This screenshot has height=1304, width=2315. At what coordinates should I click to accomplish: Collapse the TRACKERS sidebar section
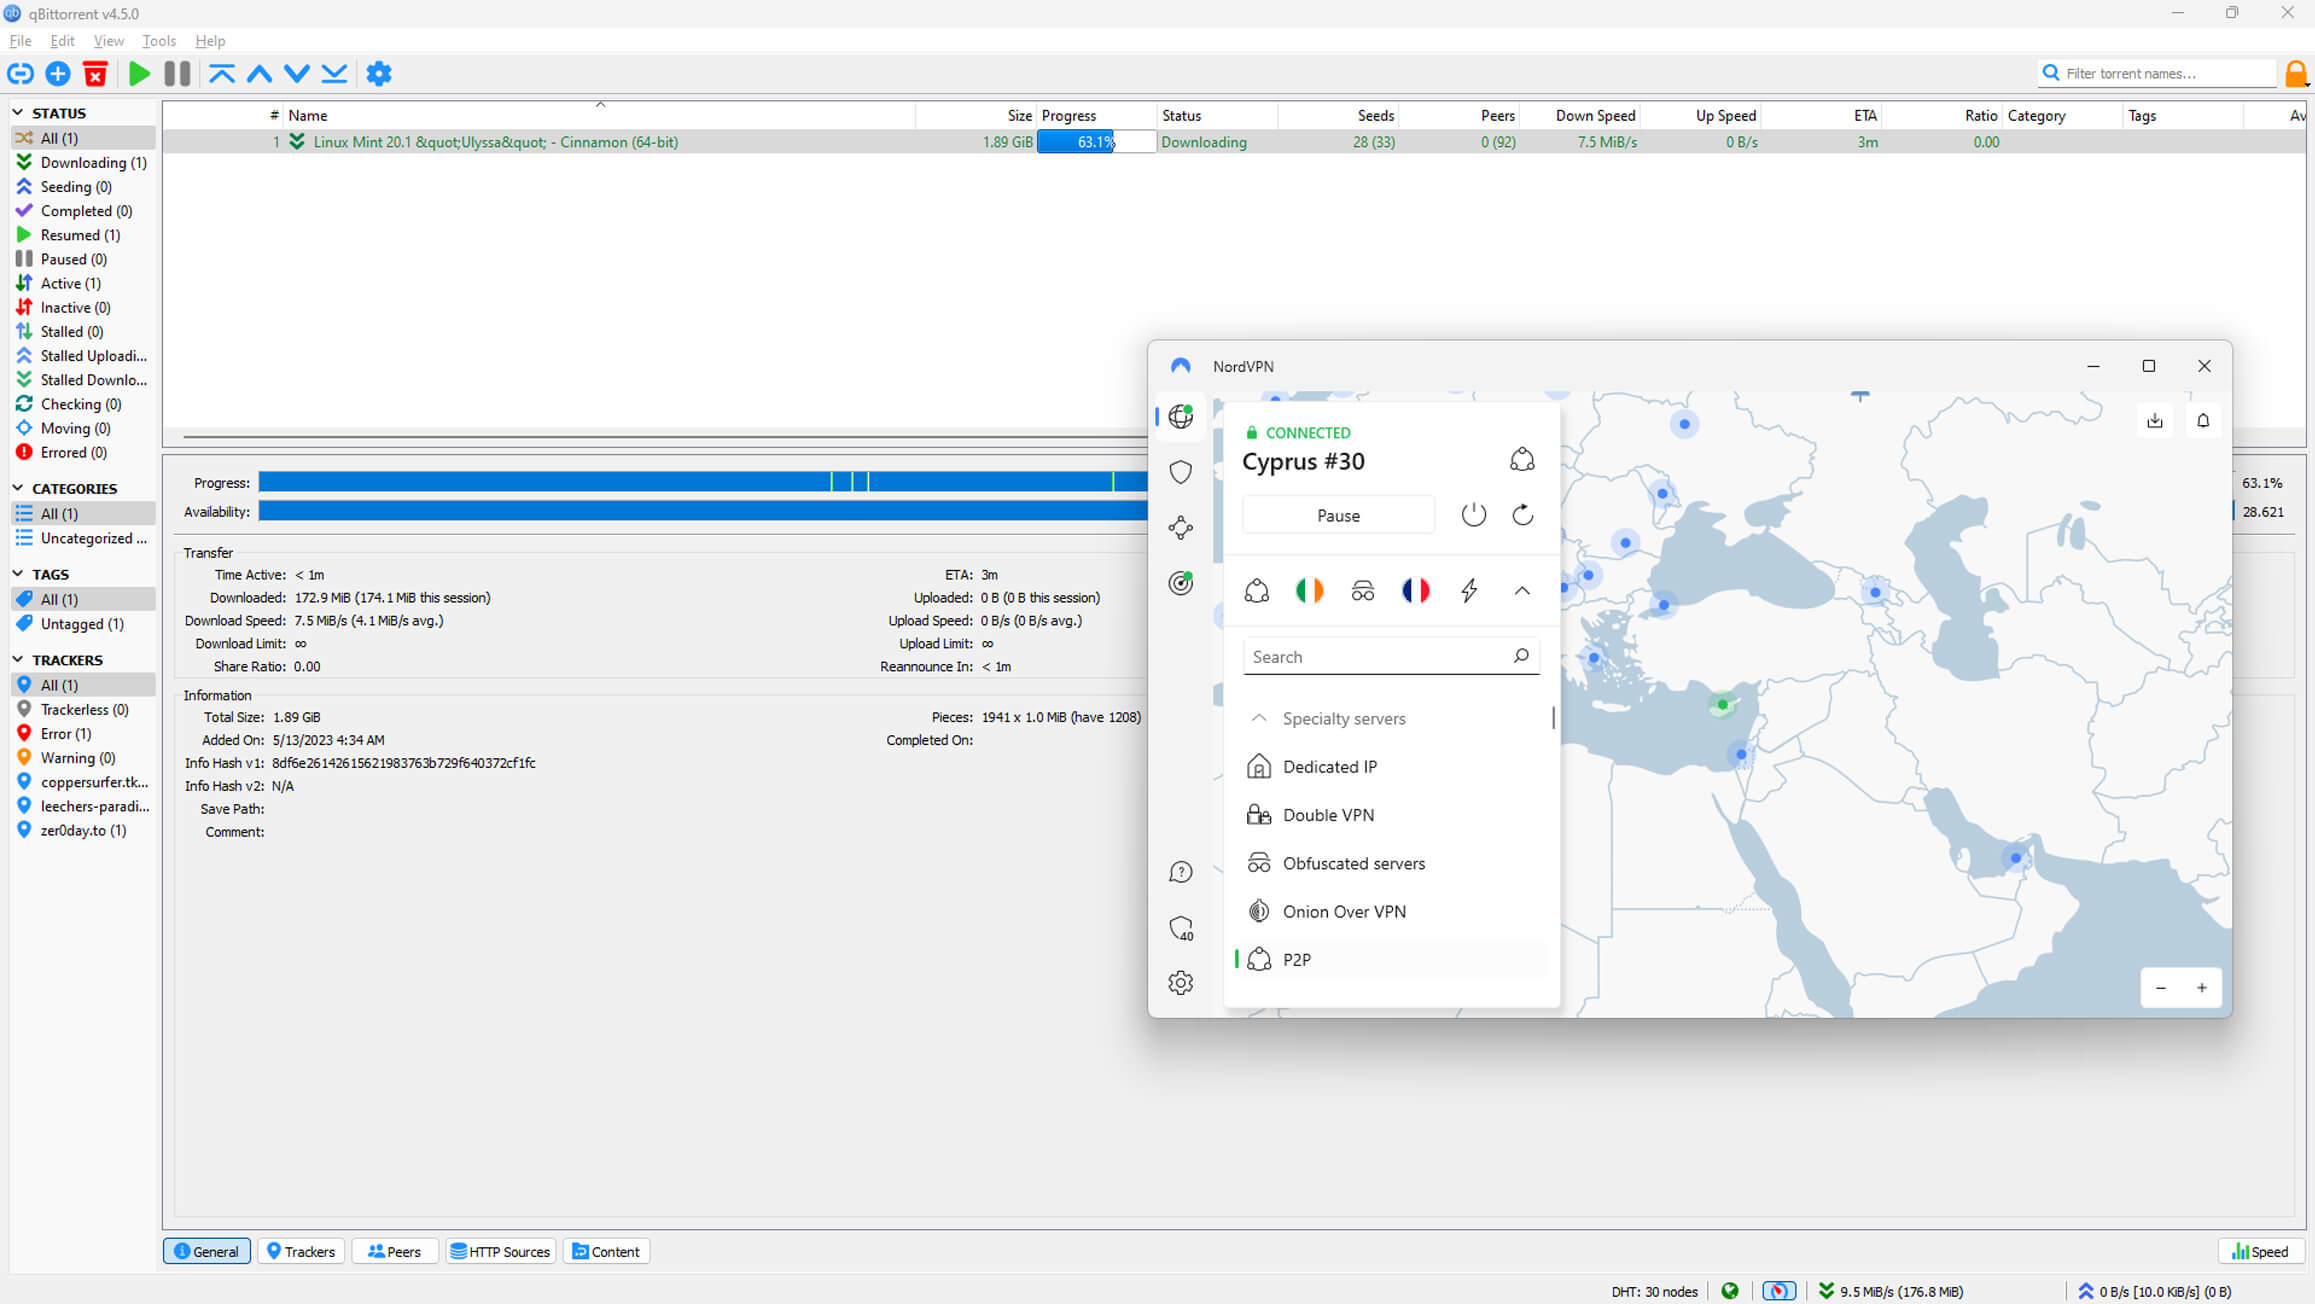17,660
